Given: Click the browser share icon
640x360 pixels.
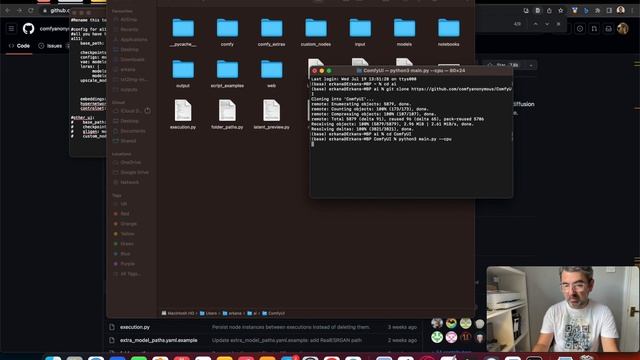Looking at the screenshot, I should pyautogui.click(x=549, y=11).
